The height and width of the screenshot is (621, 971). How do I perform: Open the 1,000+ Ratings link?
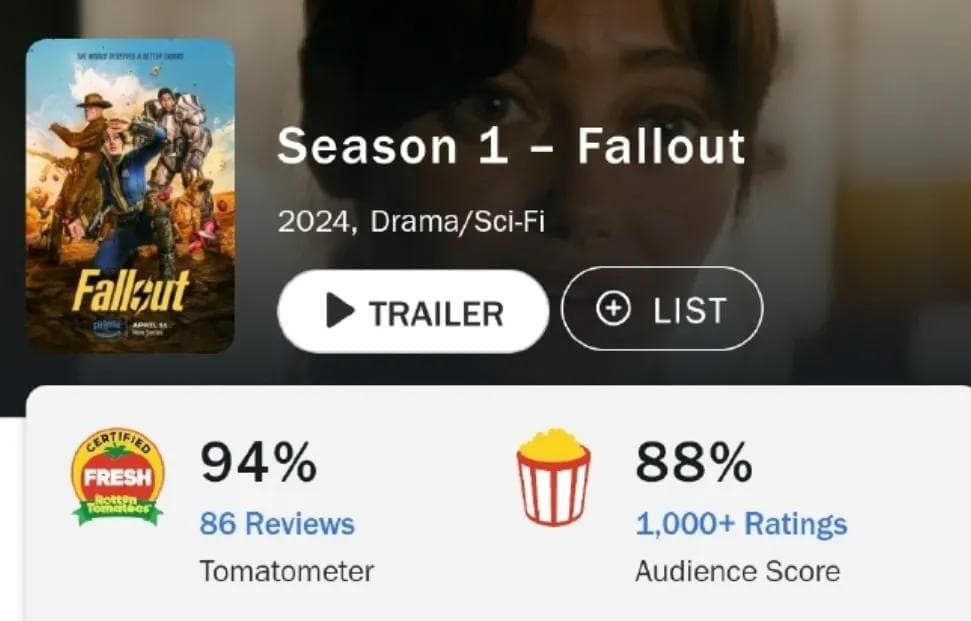pyautogui.click(x=741, y=524)
